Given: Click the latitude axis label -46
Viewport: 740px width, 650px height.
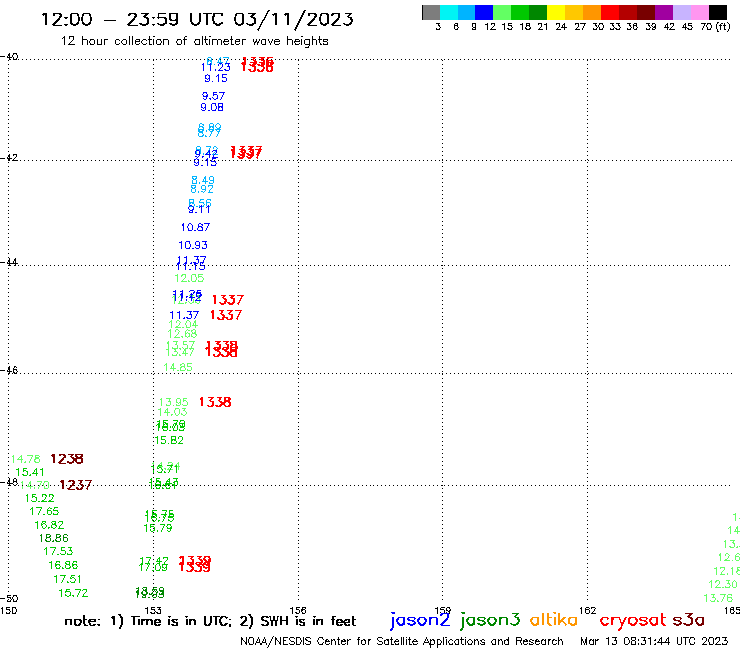Looking at the screenshot, I should click(9, 370).
